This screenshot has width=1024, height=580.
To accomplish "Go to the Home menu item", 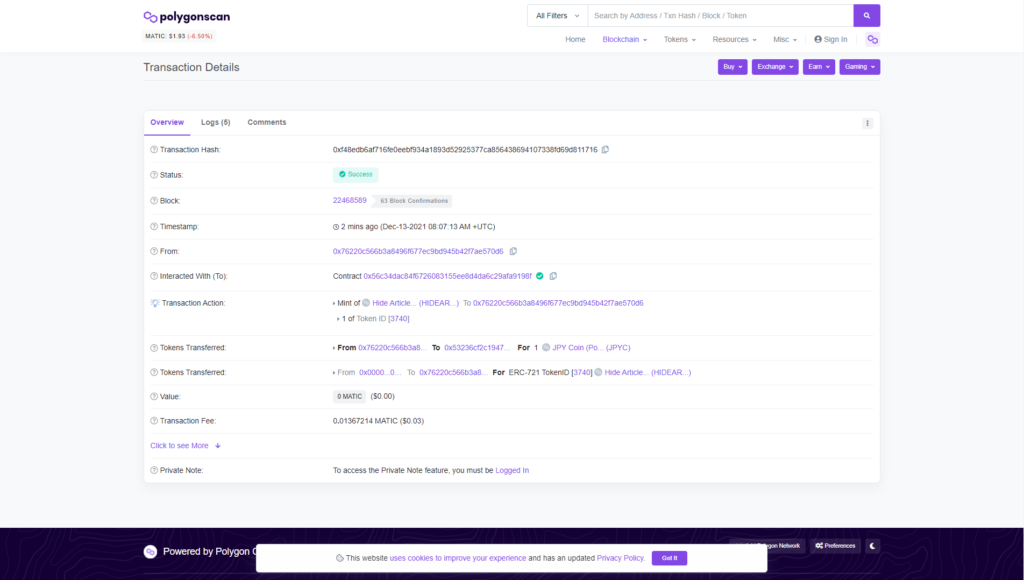I will coord(575,40).
